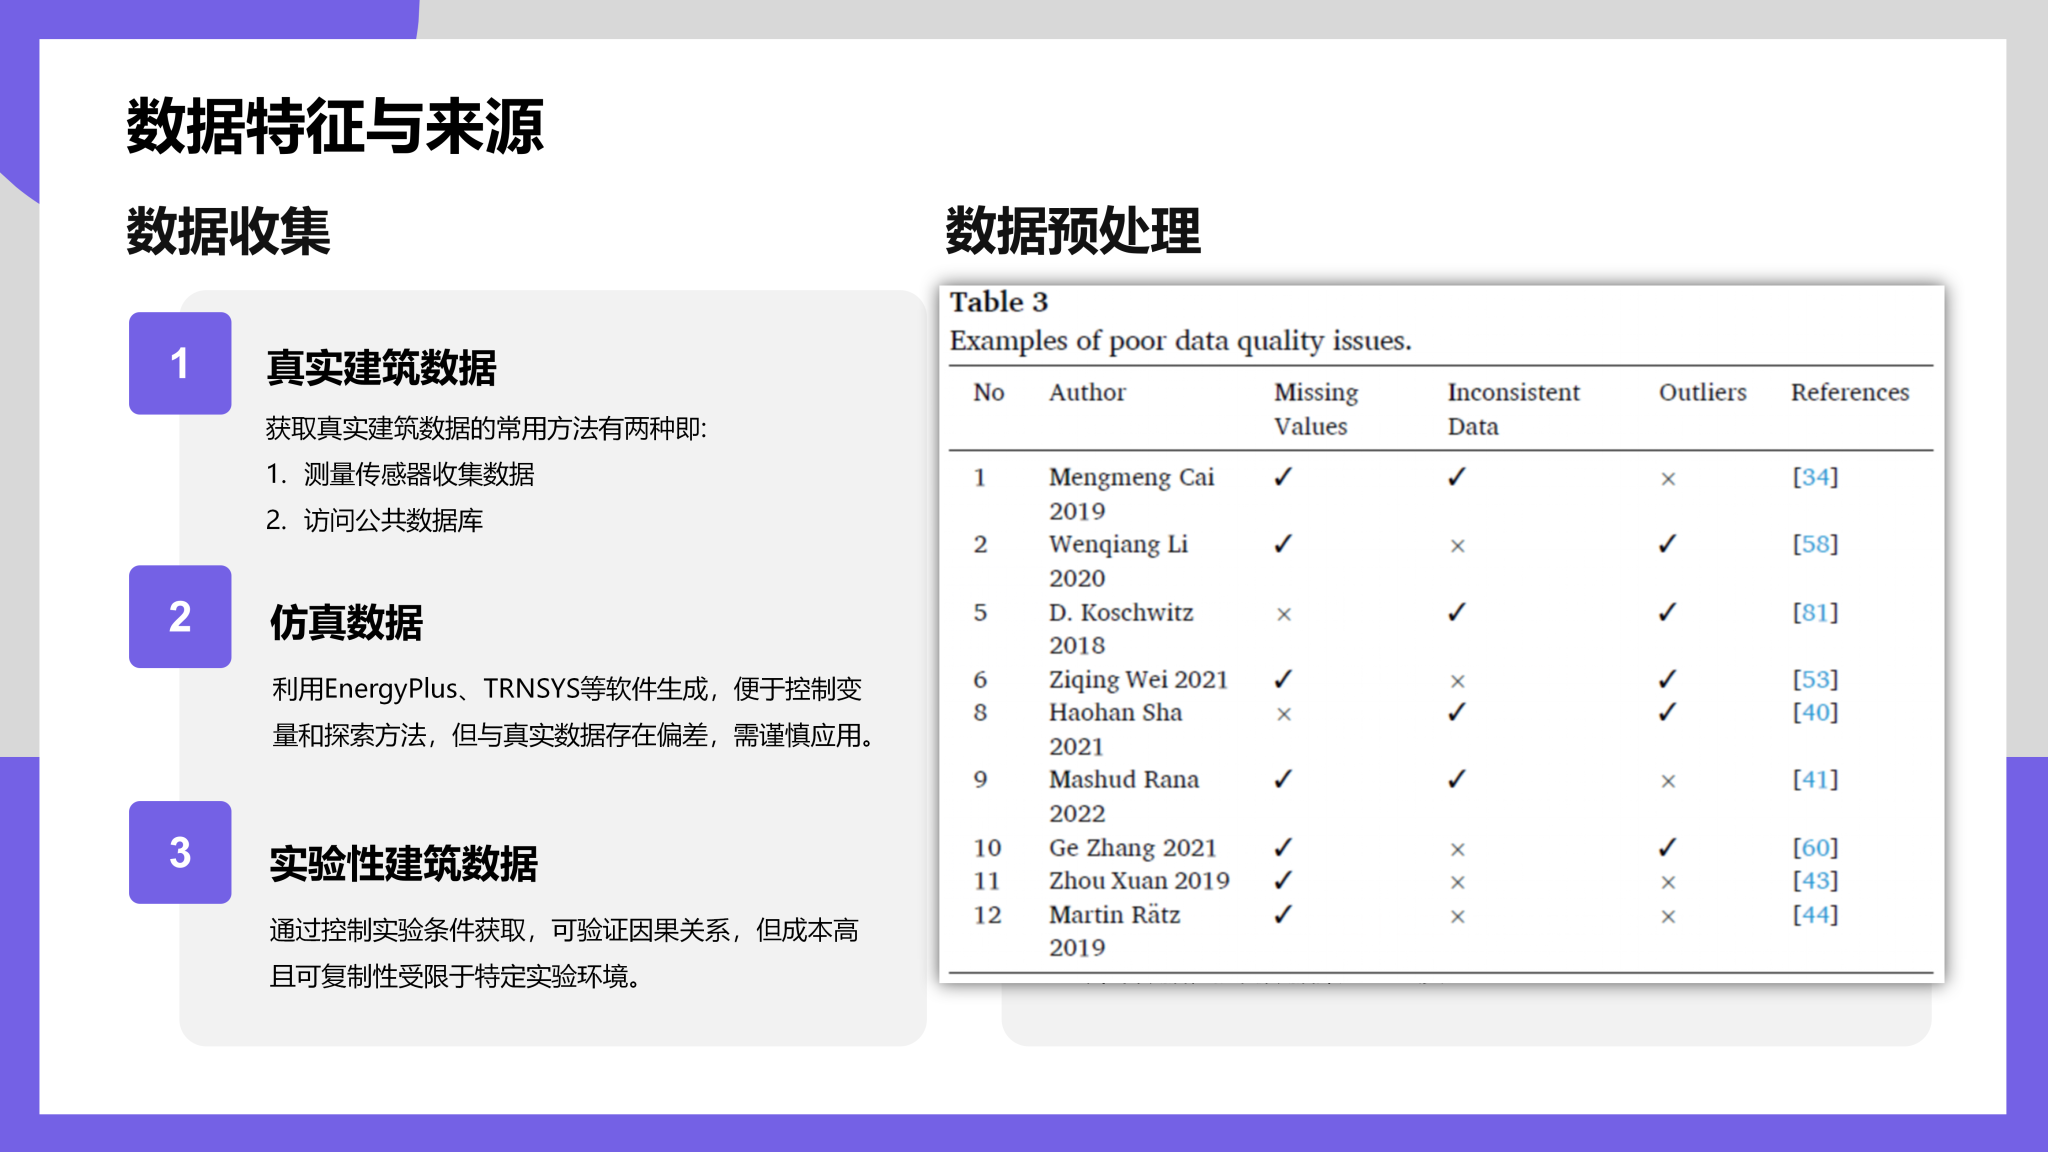The width and height of the screenshot is (2048, 1152).
Task: Open reference link [58]
Action: pyautogui.click(x=1814, y=544)
